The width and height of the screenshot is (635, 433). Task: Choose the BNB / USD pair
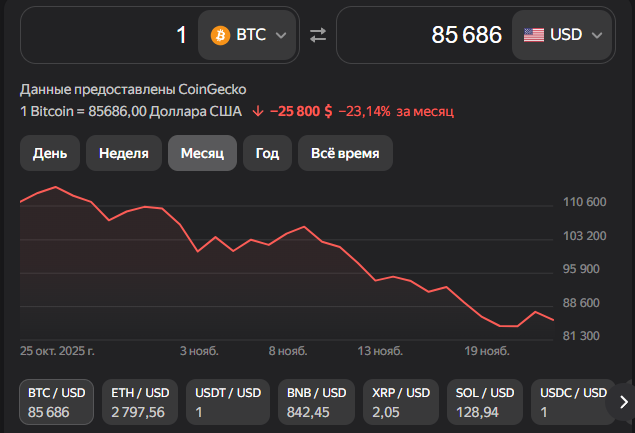(x=314, y=401)
